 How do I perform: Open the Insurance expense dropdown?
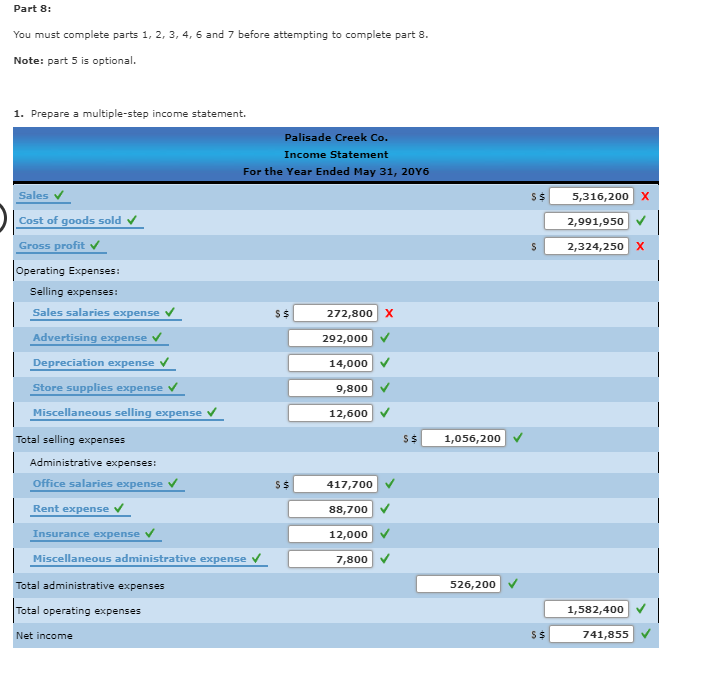pyautogui.click(x=95, y=534)
